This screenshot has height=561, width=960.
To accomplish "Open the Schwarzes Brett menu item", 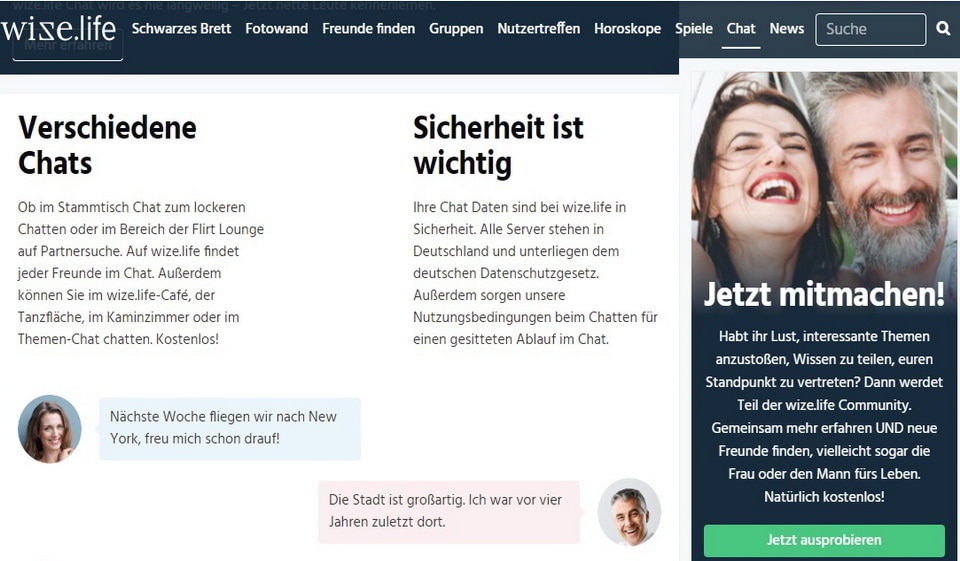I will coord(181,29).
